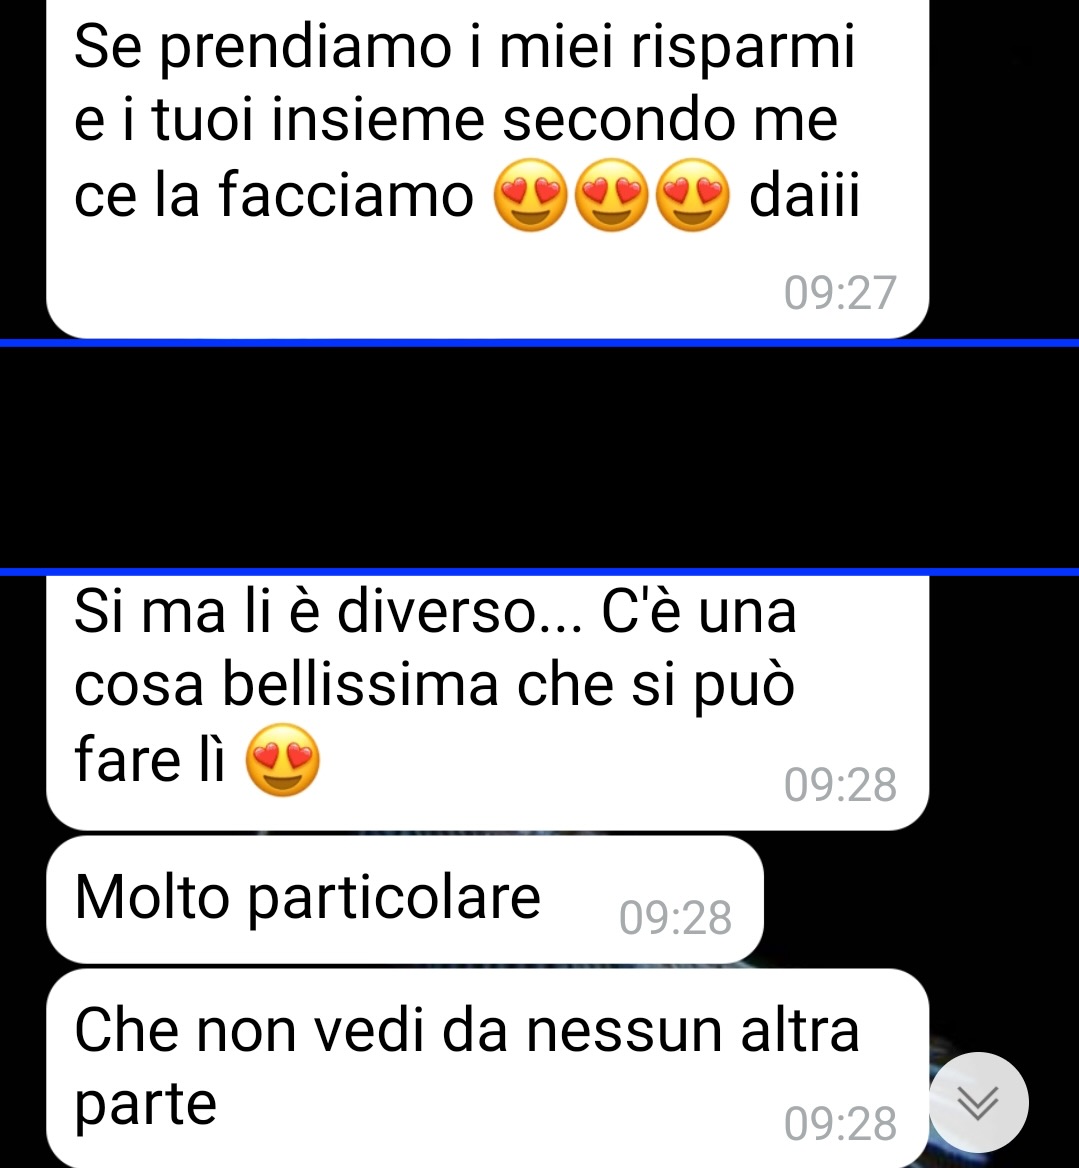Tap the blacked-out area between the blue lines

click(539, 457)
